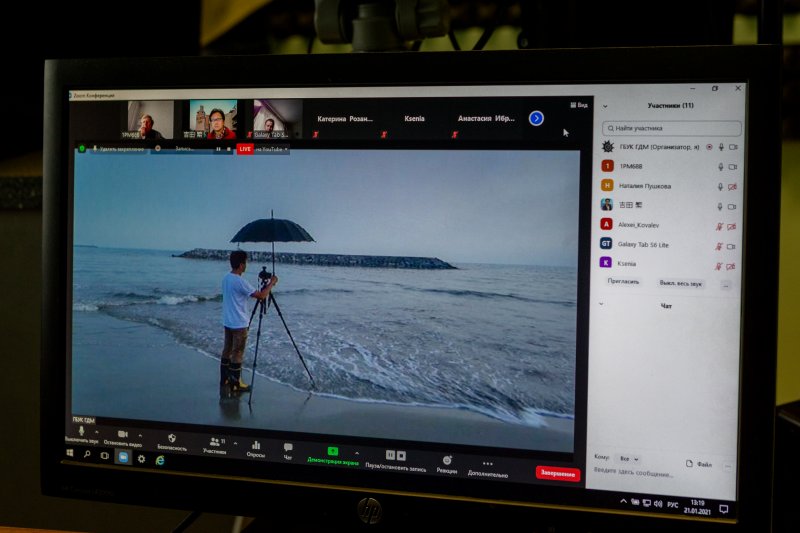Image resolution: width=800 pixels, height=533 pixels.
Task: Toggle Alexei_Kovalev camera-off icon
Action: click(732, 226)
